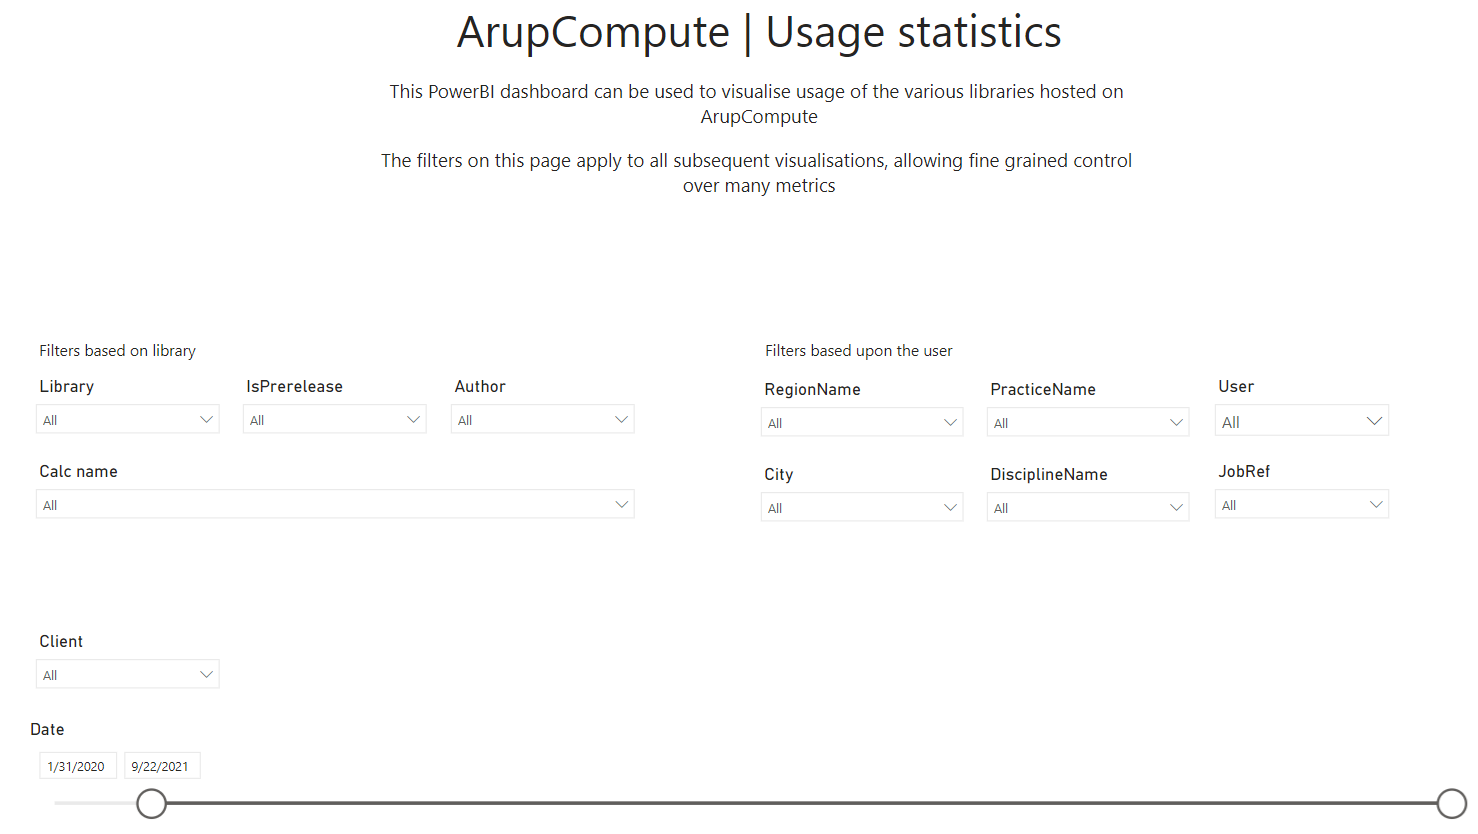Open the DisciplineName filter dropdown
This screenshot has width=1478, height=834.
coord(1088,507)
